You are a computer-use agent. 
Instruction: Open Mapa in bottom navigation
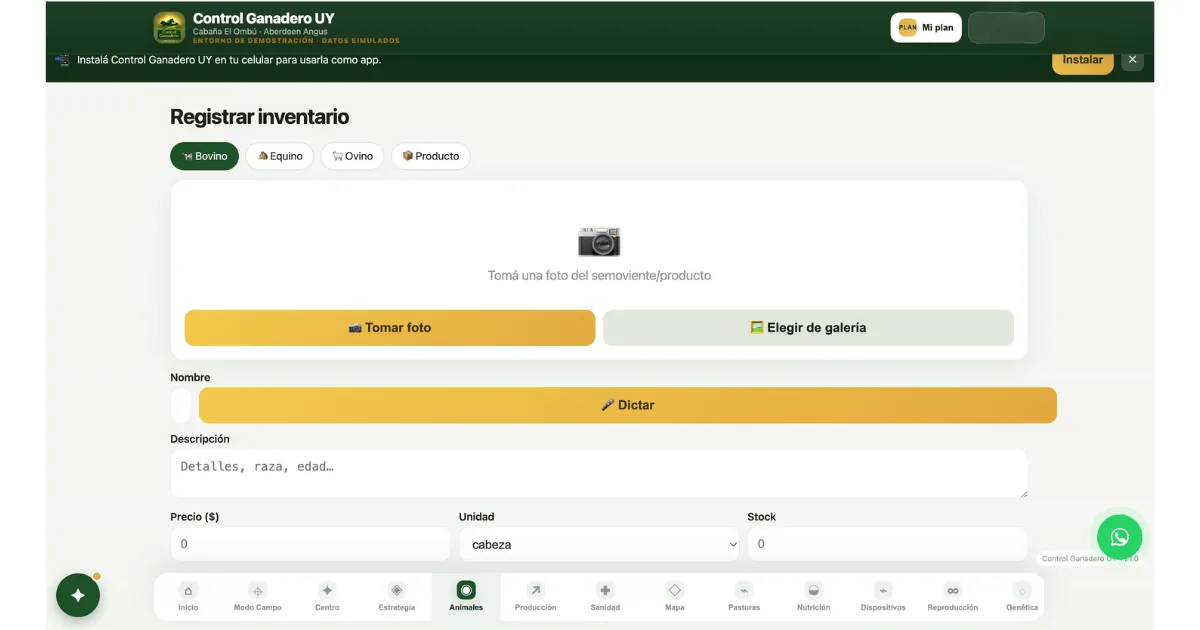[675, 596]
